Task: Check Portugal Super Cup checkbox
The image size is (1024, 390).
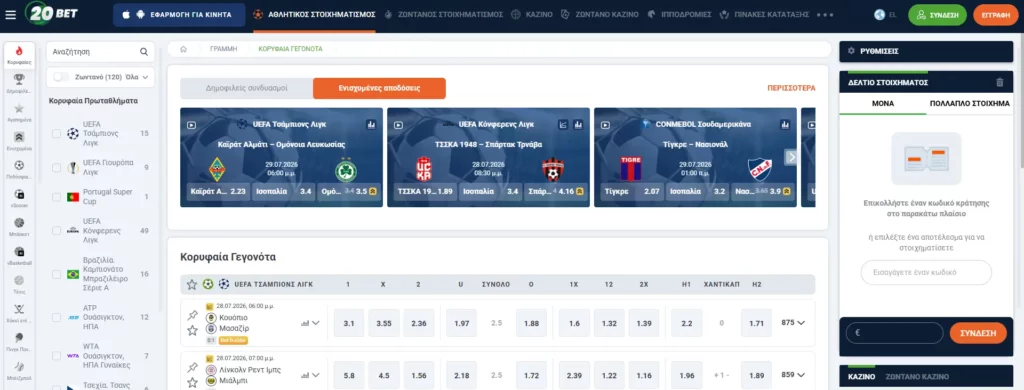Action: tap(57, 197)
